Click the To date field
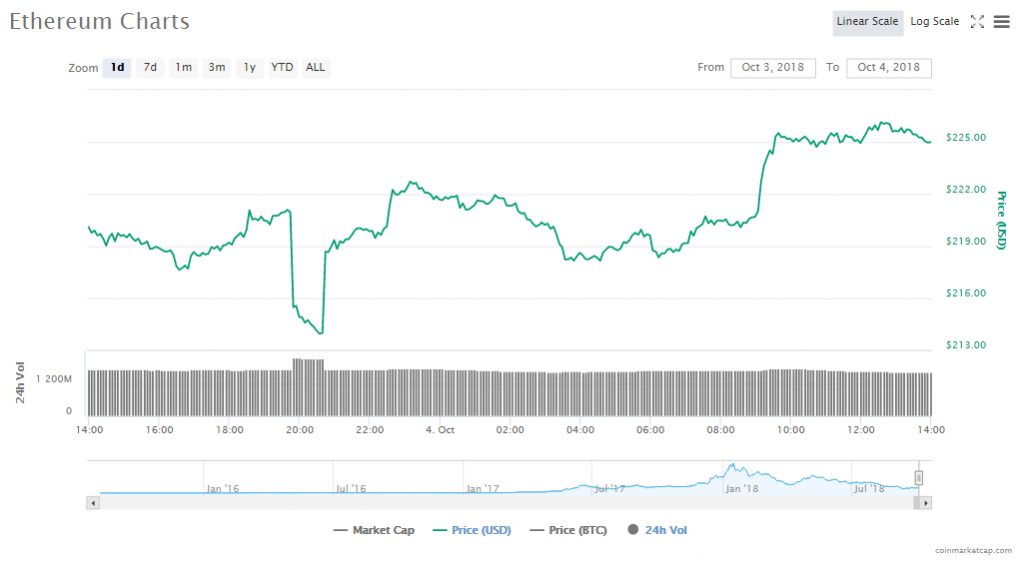The width and height of the screenshot is (1024, 562). point(889,68)
